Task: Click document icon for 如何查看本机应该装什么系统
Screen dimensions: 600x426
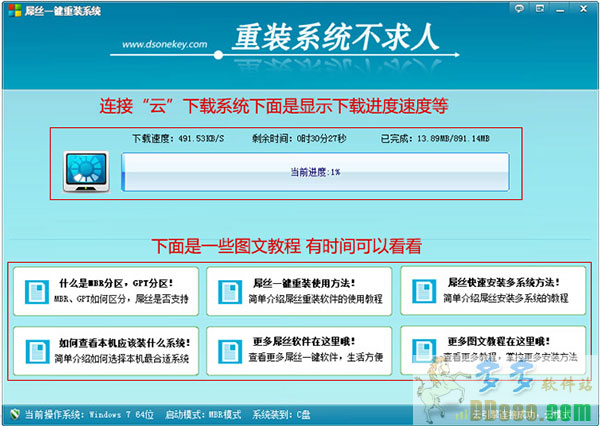Action: pos(34,349)
